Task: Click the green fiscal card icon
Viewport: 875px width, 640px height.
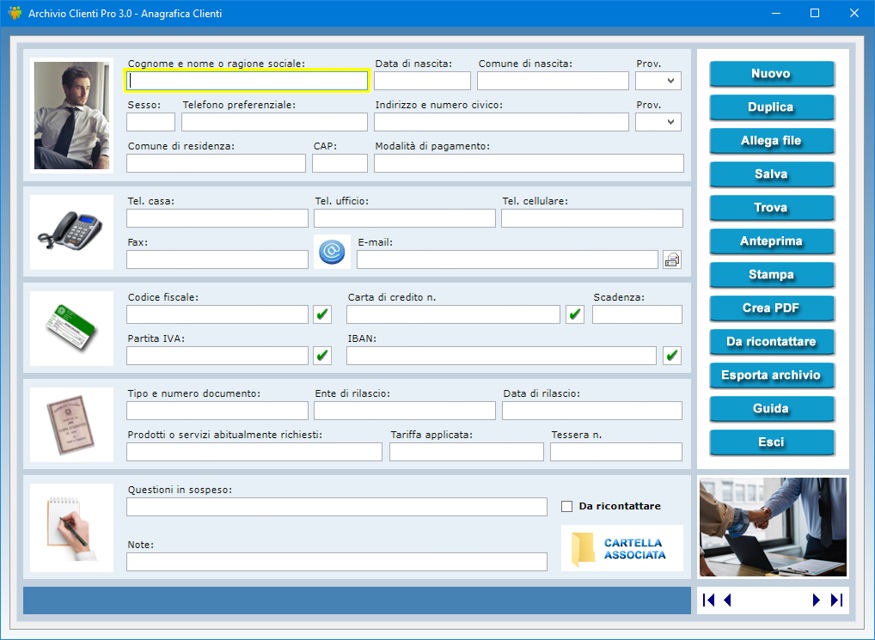Action: pos(71,327)
